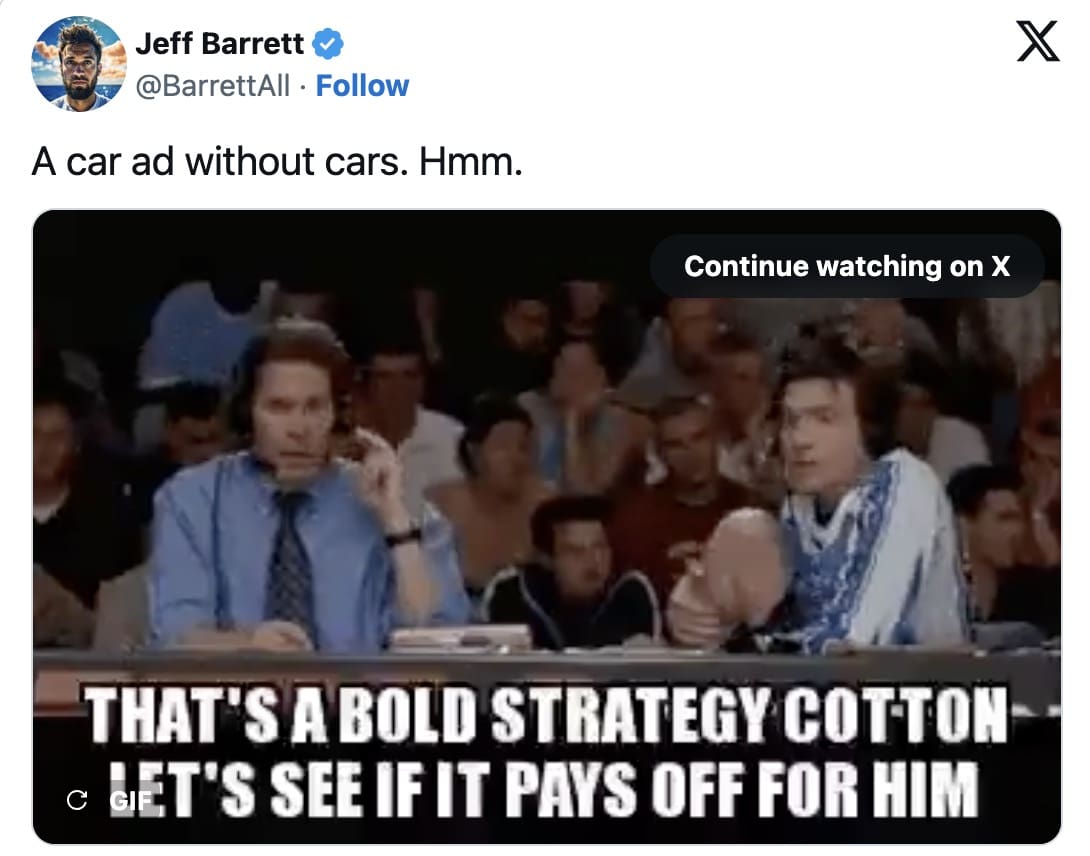
Task: Click the @BarrettAll handle
Action: coord(213,86)
